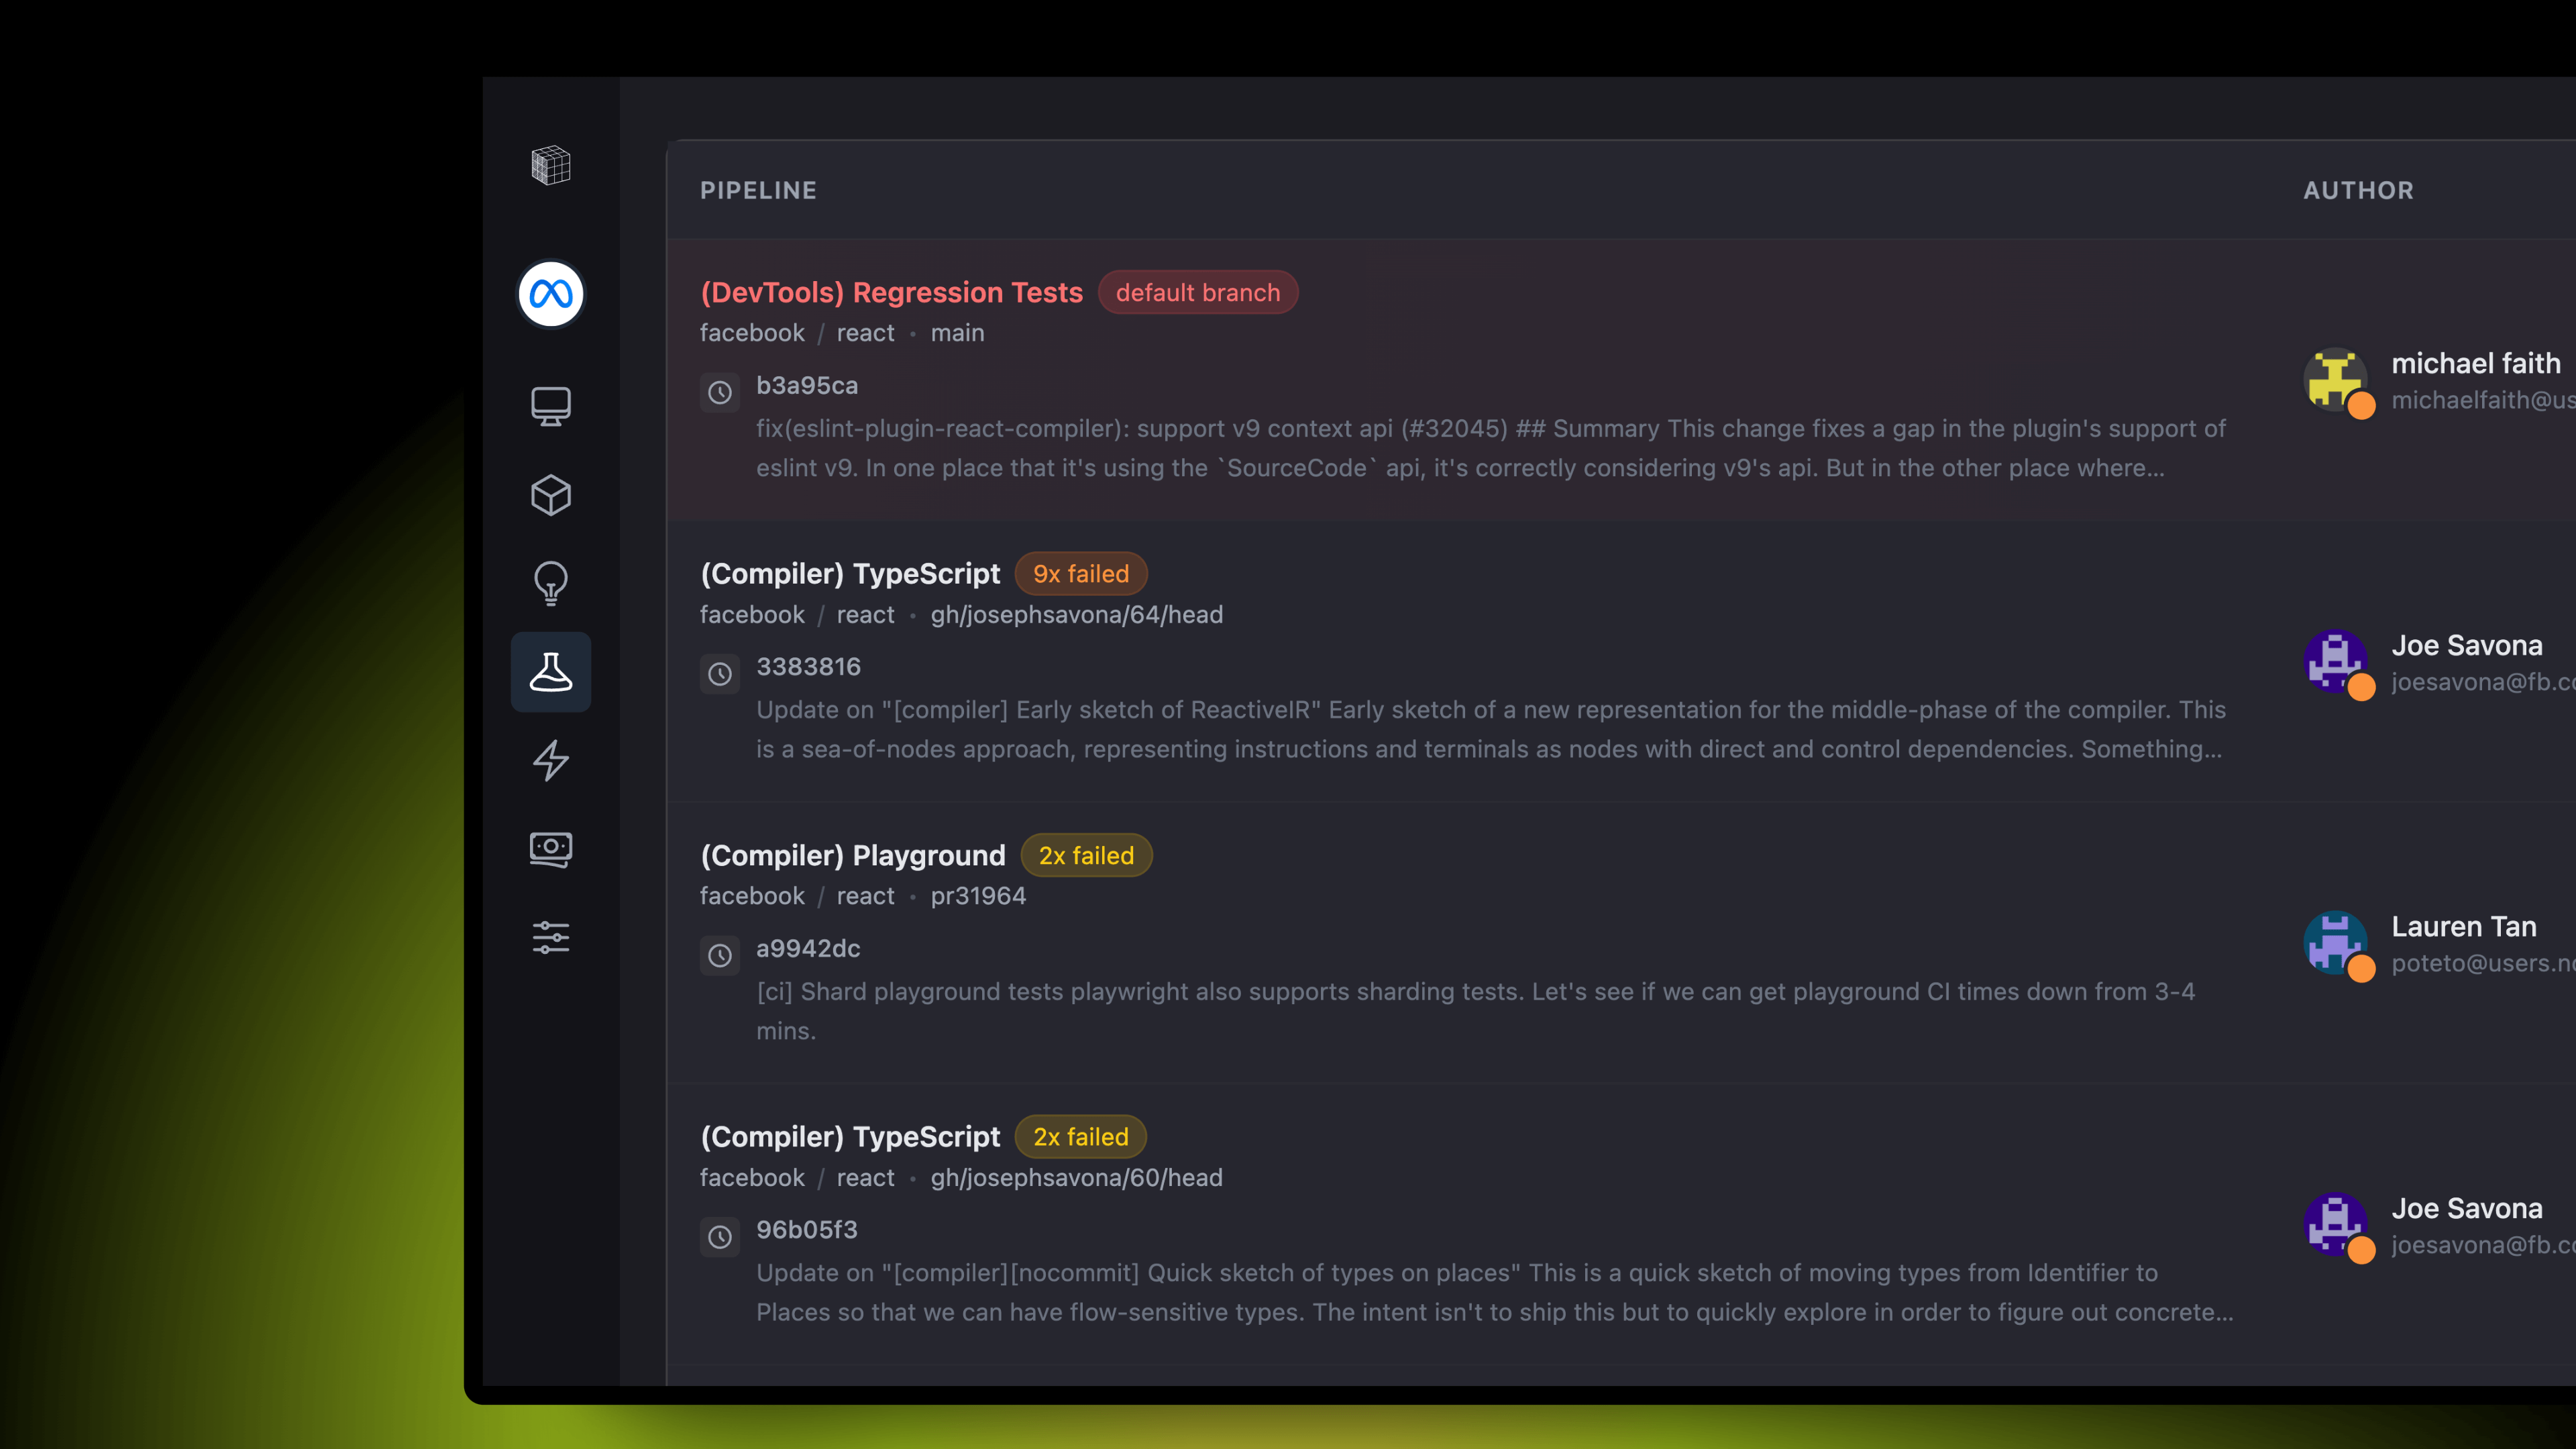Open the monitor icon in sidebar
The image size is (2576, 1449).
click(550, 406)
